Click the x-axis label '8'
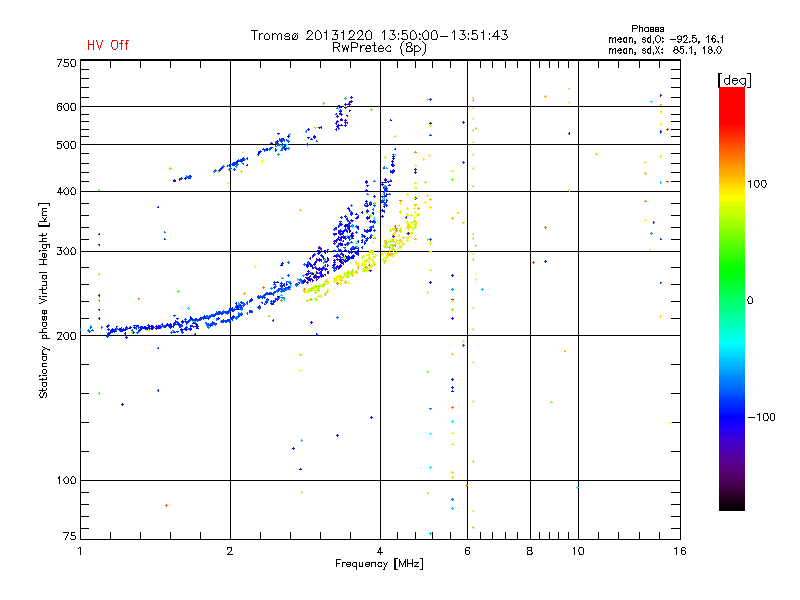800x600 pixels. 530,551
